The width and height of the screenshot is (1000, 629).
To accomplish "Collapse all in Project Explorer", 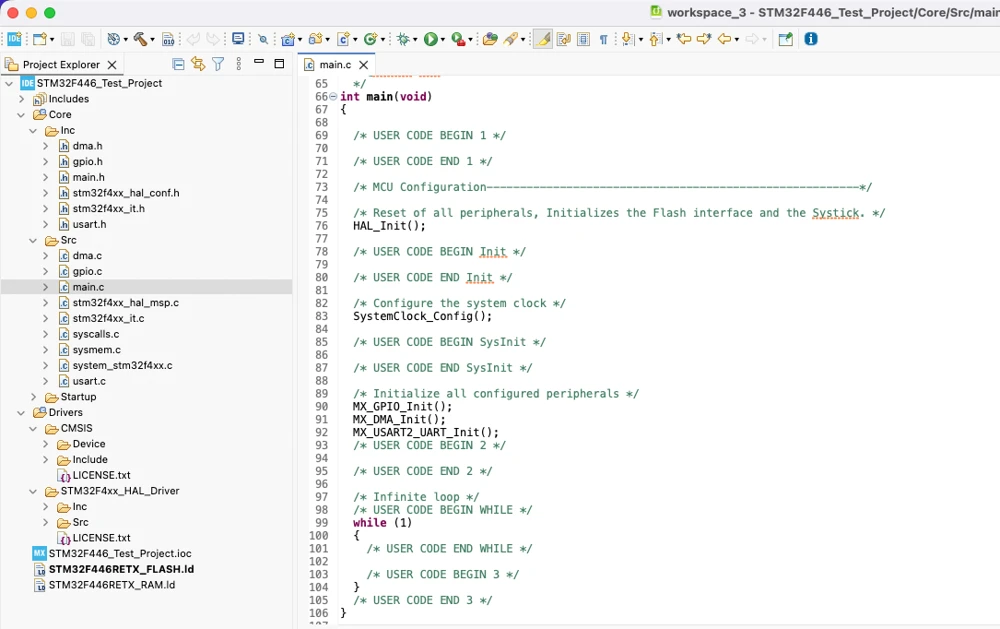I will coord(179,64).
